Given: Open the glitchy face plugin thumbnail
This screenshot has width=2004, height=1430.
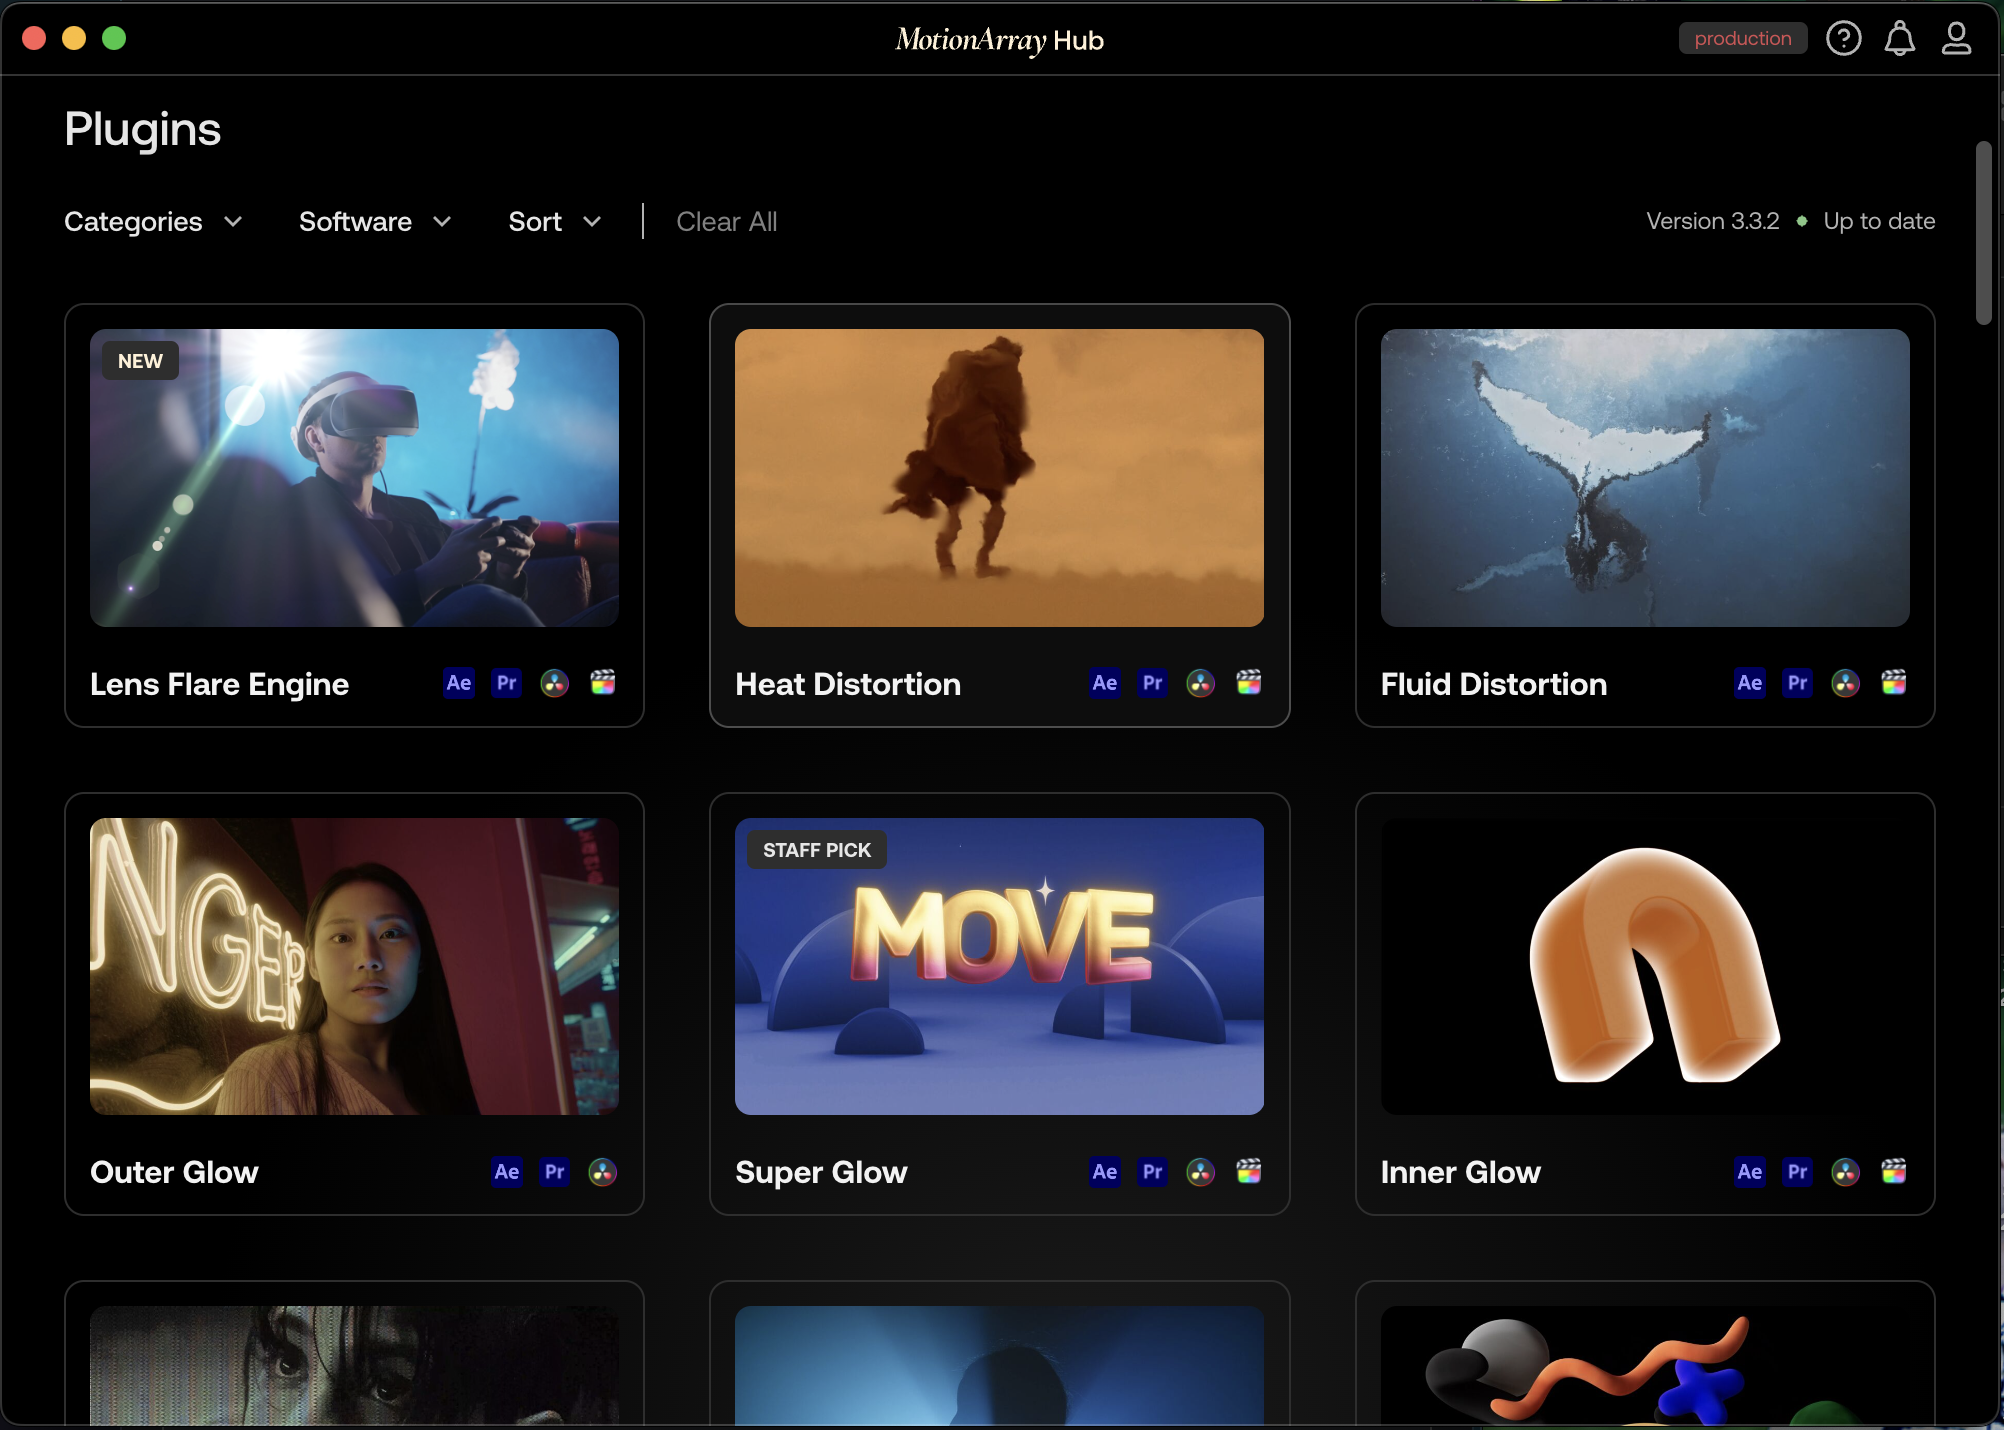Looking at the screenshot, I should (x=354, y=1365).
